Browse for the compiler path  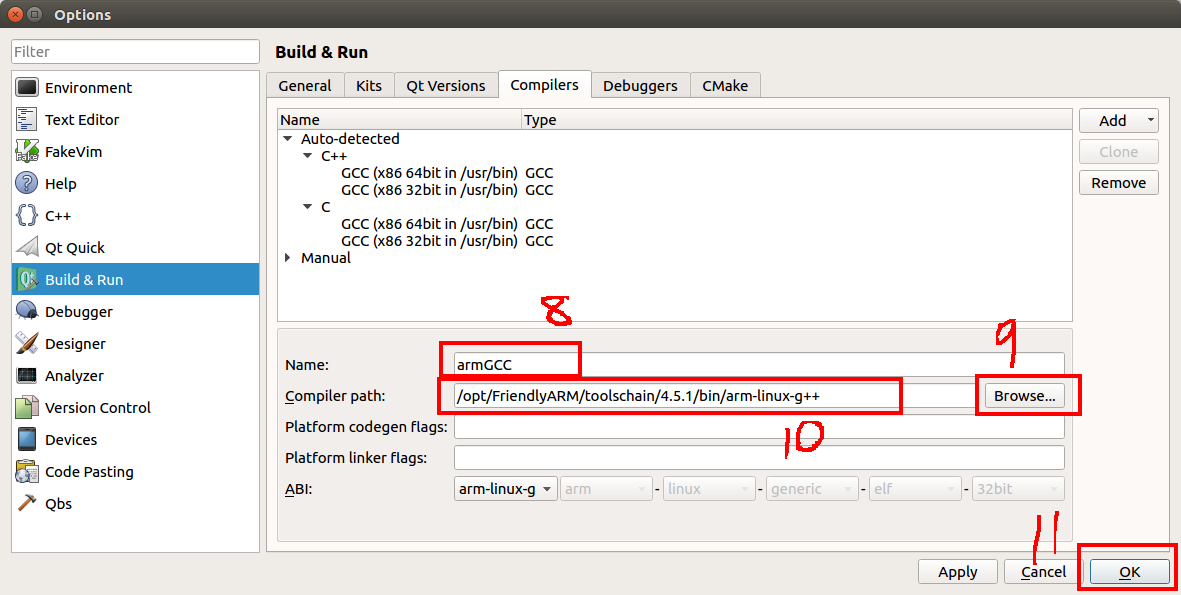point(1024,395)
